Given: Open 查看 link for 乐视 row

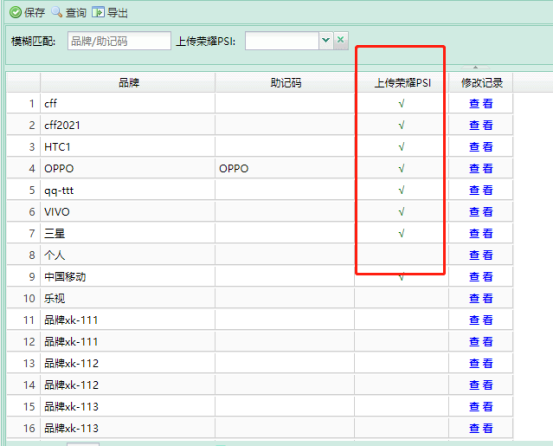Looking at the screenshot, I should pyautogui.click(x=481, y=299).
